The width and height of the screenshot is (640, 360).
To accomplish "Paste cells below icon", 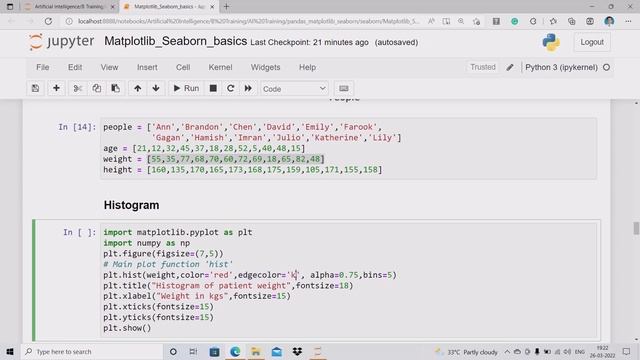I will pos(116,88).
